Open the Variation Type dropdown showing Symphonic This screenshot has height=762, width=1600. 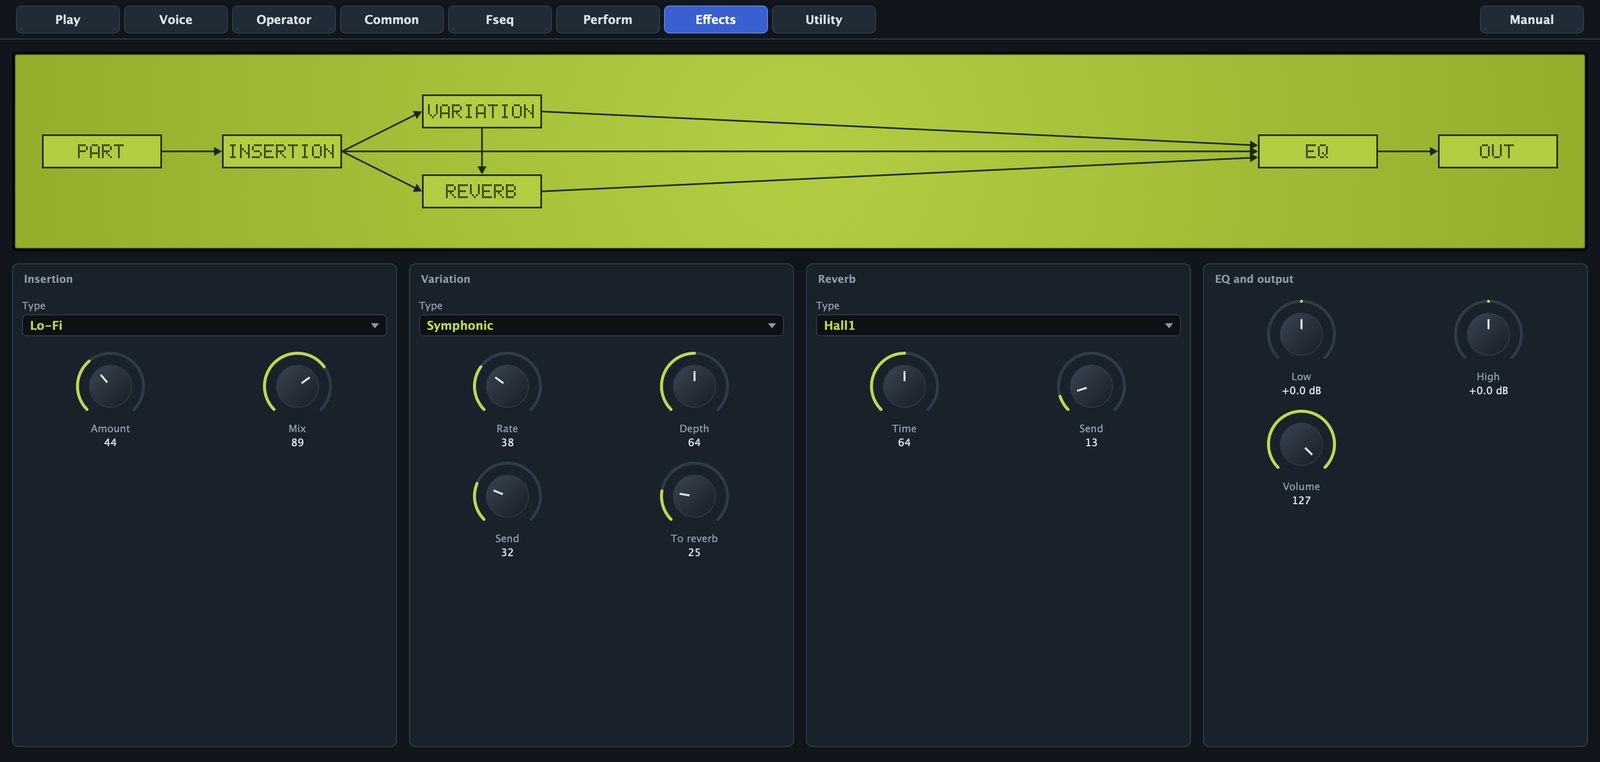click(x=601, y=326)
